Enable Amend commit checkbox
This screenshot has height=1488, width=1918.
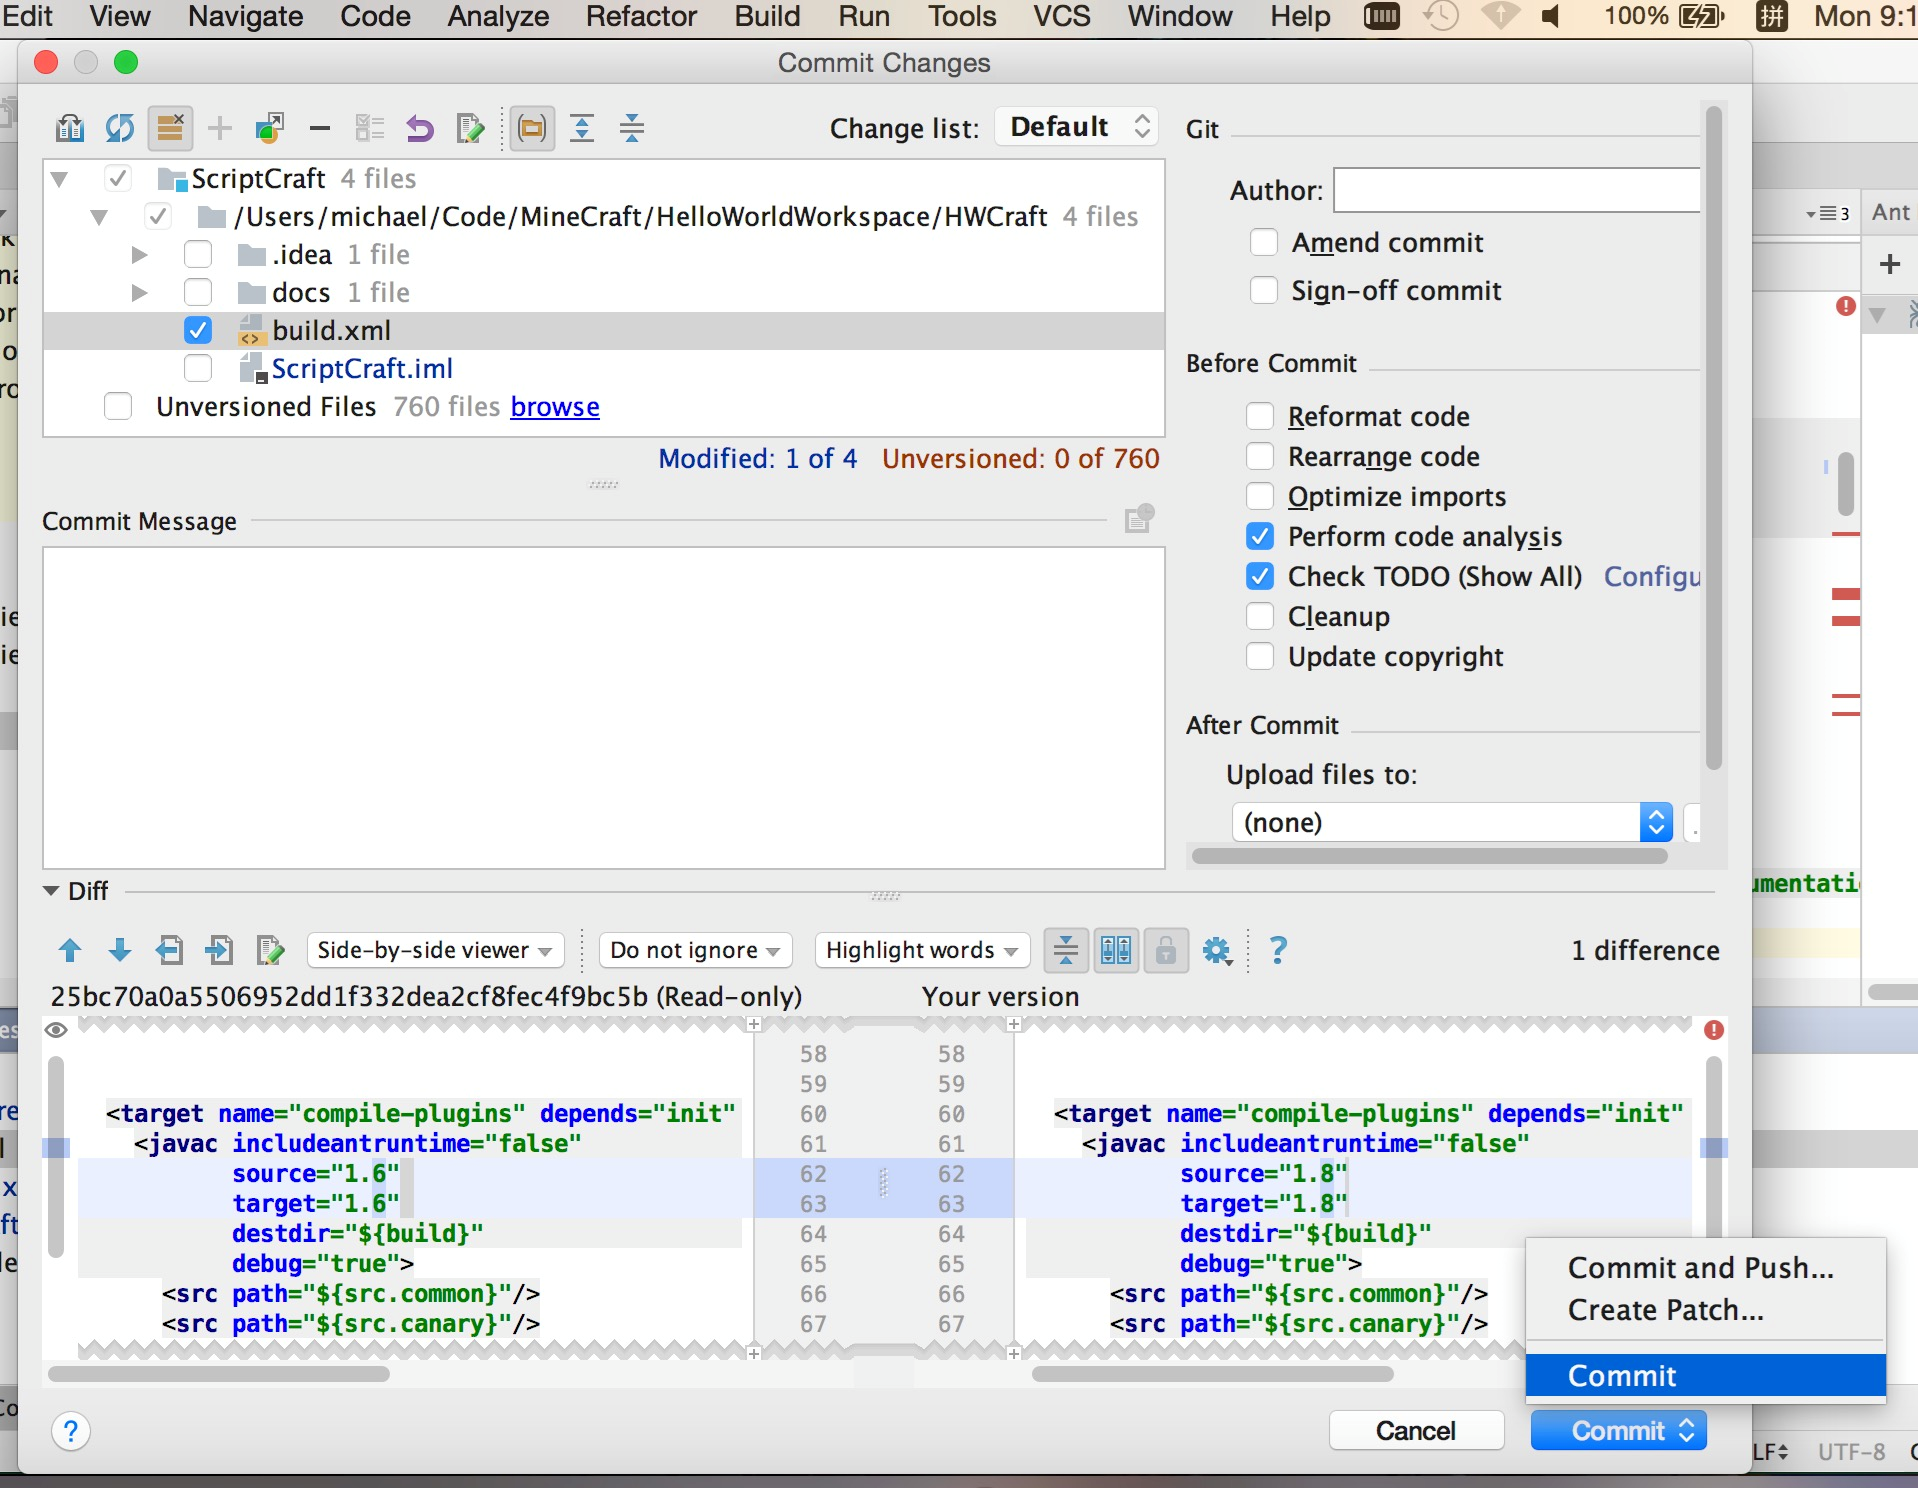coord(1264,242)
